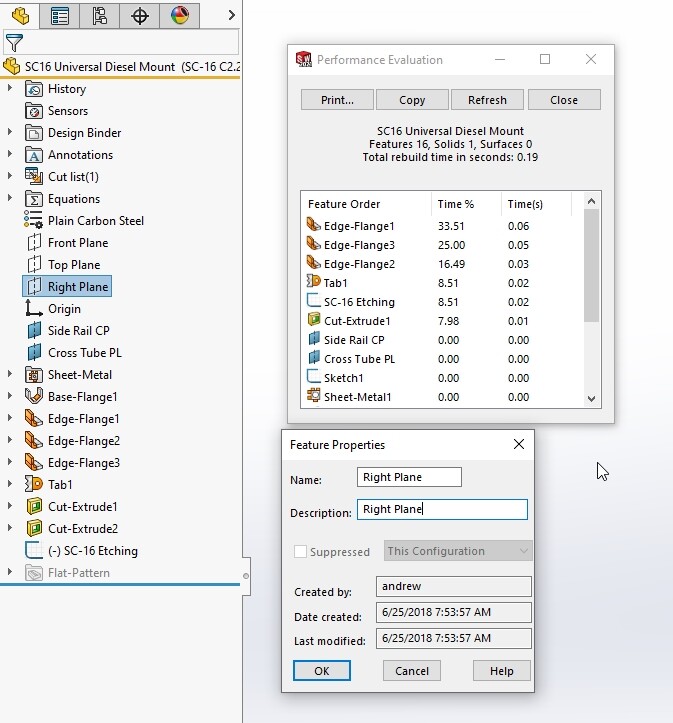Select the History folder icon
673x723 pixels.
click(34, 89)
